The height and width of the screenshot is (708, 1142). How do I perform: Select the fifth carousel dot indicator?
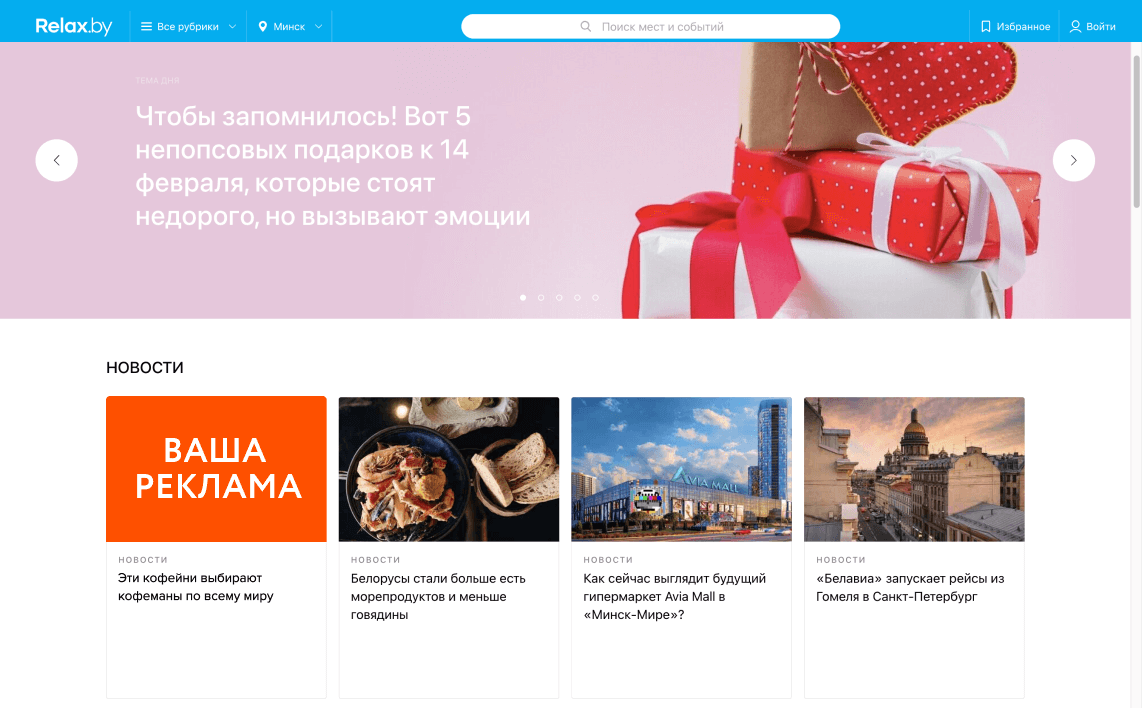(596, 297)
